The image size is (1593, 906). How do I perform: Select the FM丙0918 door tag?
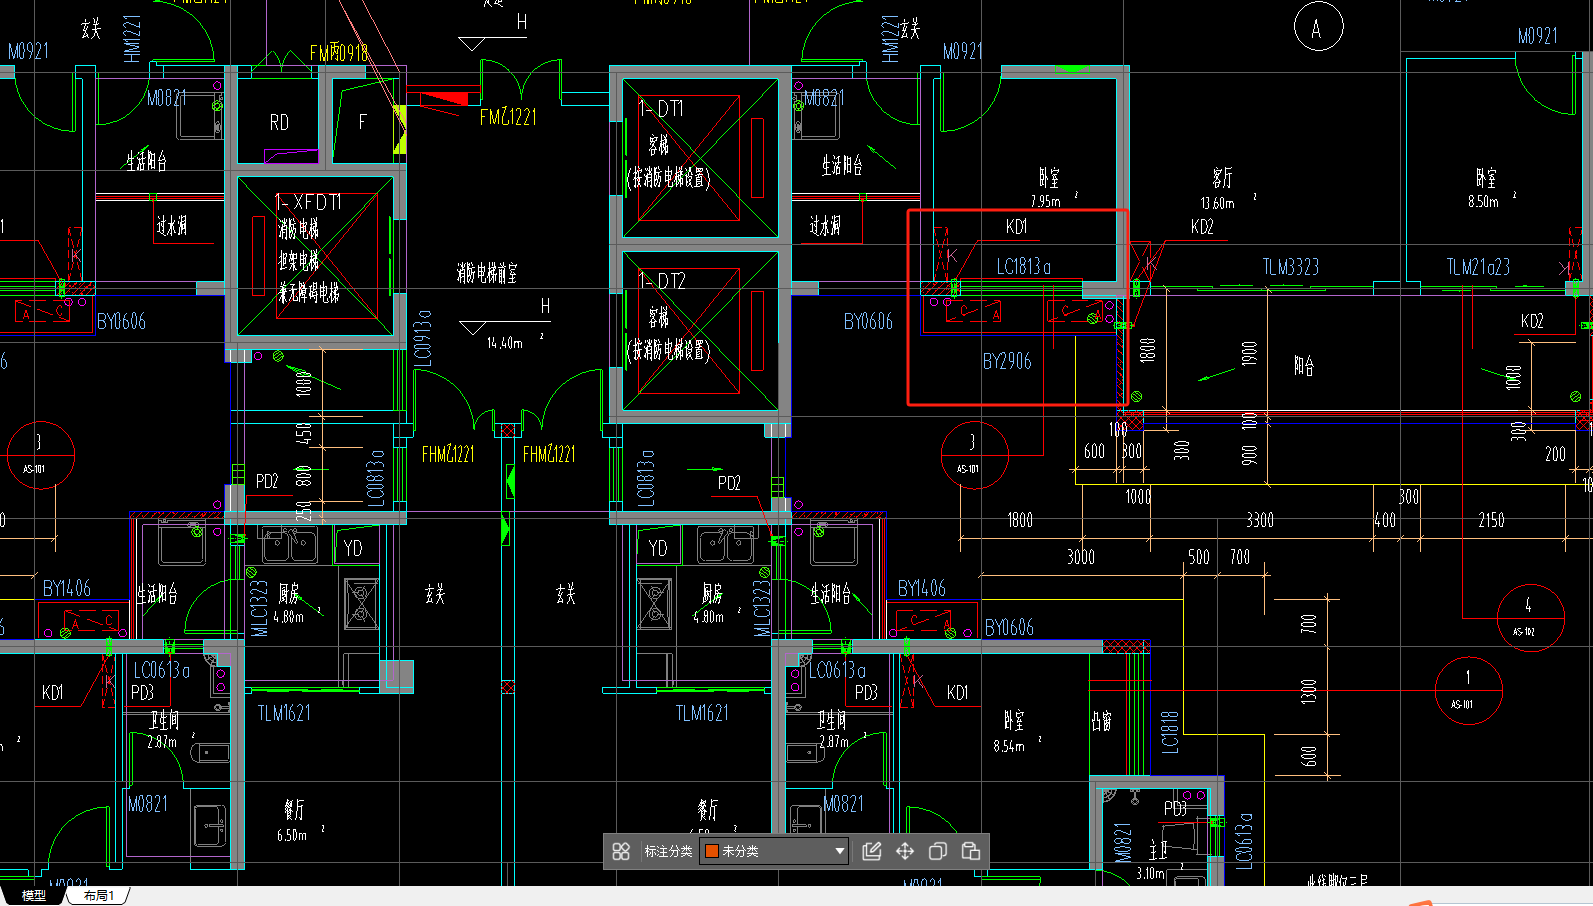(339, 52)
